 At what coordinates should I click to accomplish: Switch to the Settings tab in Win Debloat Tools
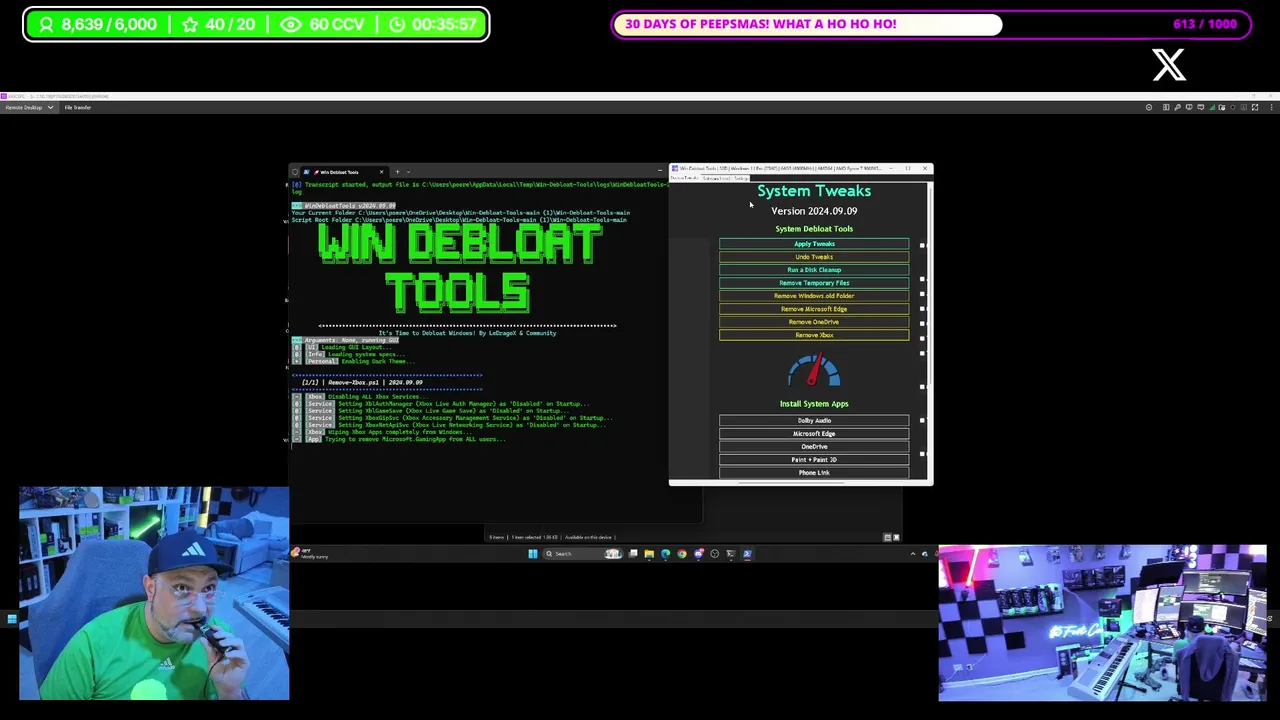pyautogui.click(x=741, y=178)
